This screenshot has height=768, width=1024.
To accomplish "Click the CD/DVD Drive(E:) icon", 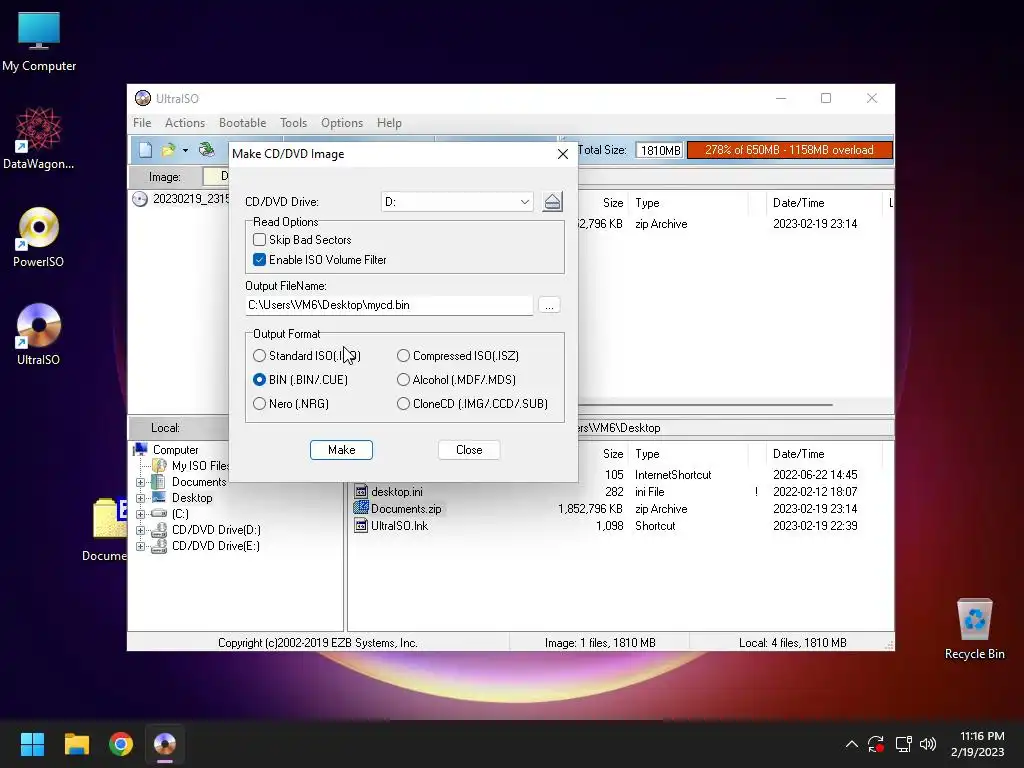I will pos(159,546).
